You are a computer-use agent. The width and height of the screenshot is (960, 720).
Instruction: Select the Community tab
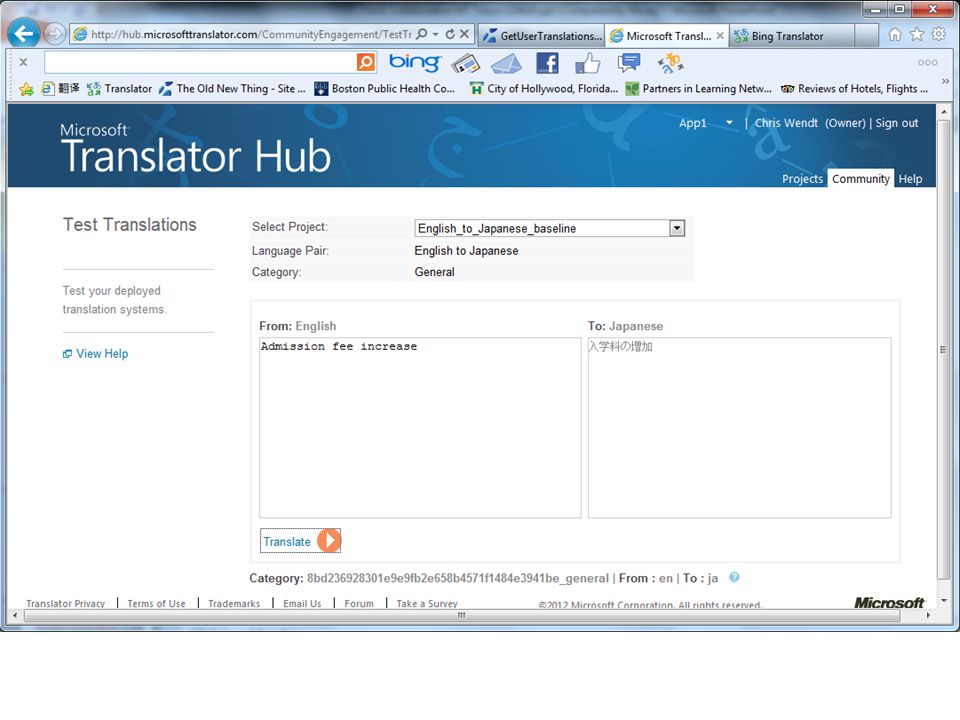860,178
